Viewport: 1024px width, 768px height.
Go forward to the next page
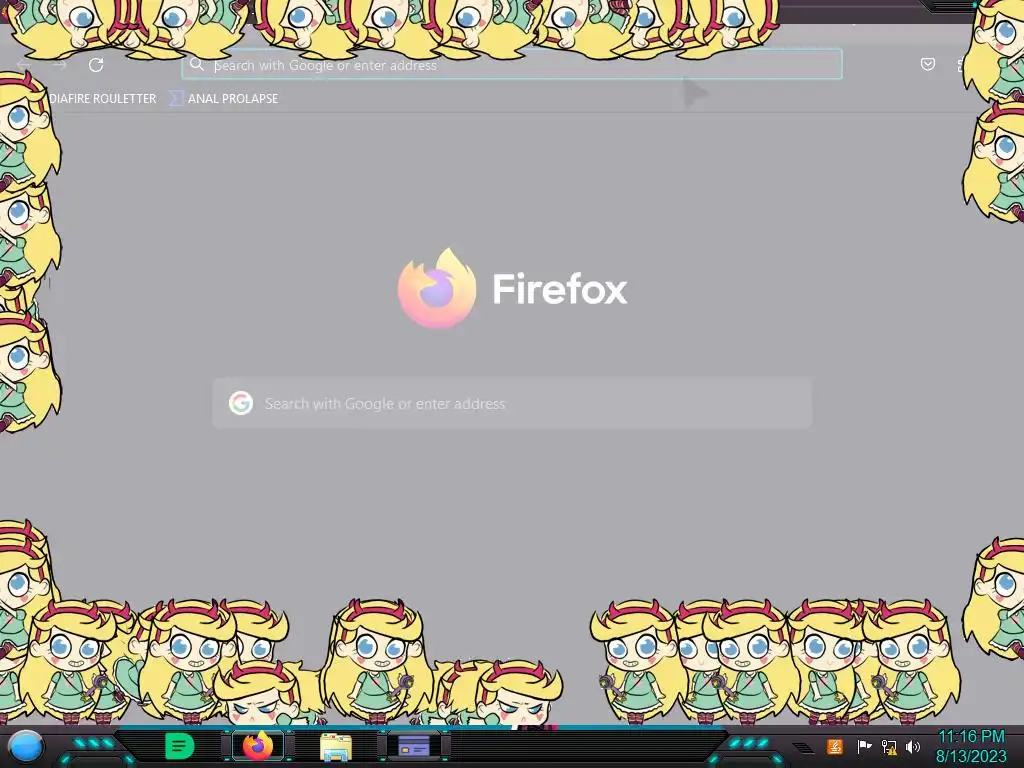point(60,65)
